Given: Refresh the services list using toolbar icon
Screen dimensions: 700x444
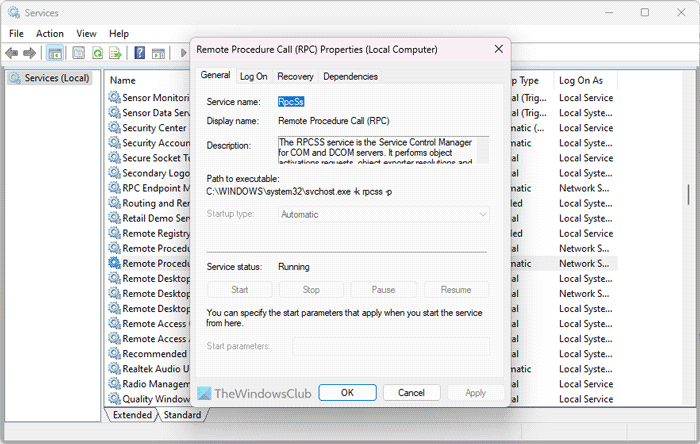Looking at the screenshot, I should click(x=97, y=53).
